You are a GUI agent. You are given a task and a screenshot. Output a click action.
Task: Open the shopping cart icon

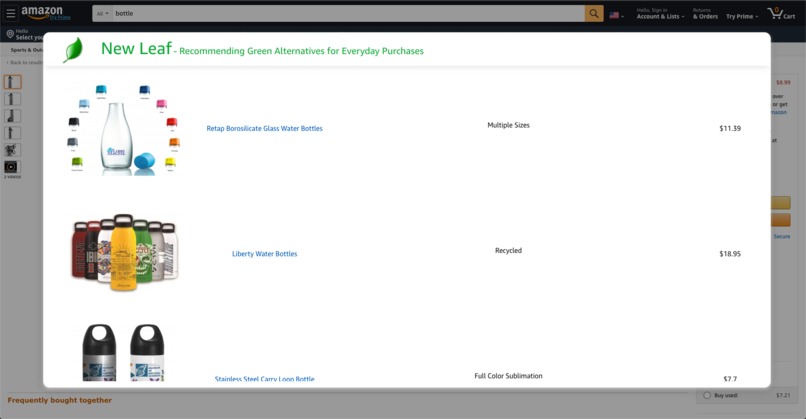coord(781,14)
